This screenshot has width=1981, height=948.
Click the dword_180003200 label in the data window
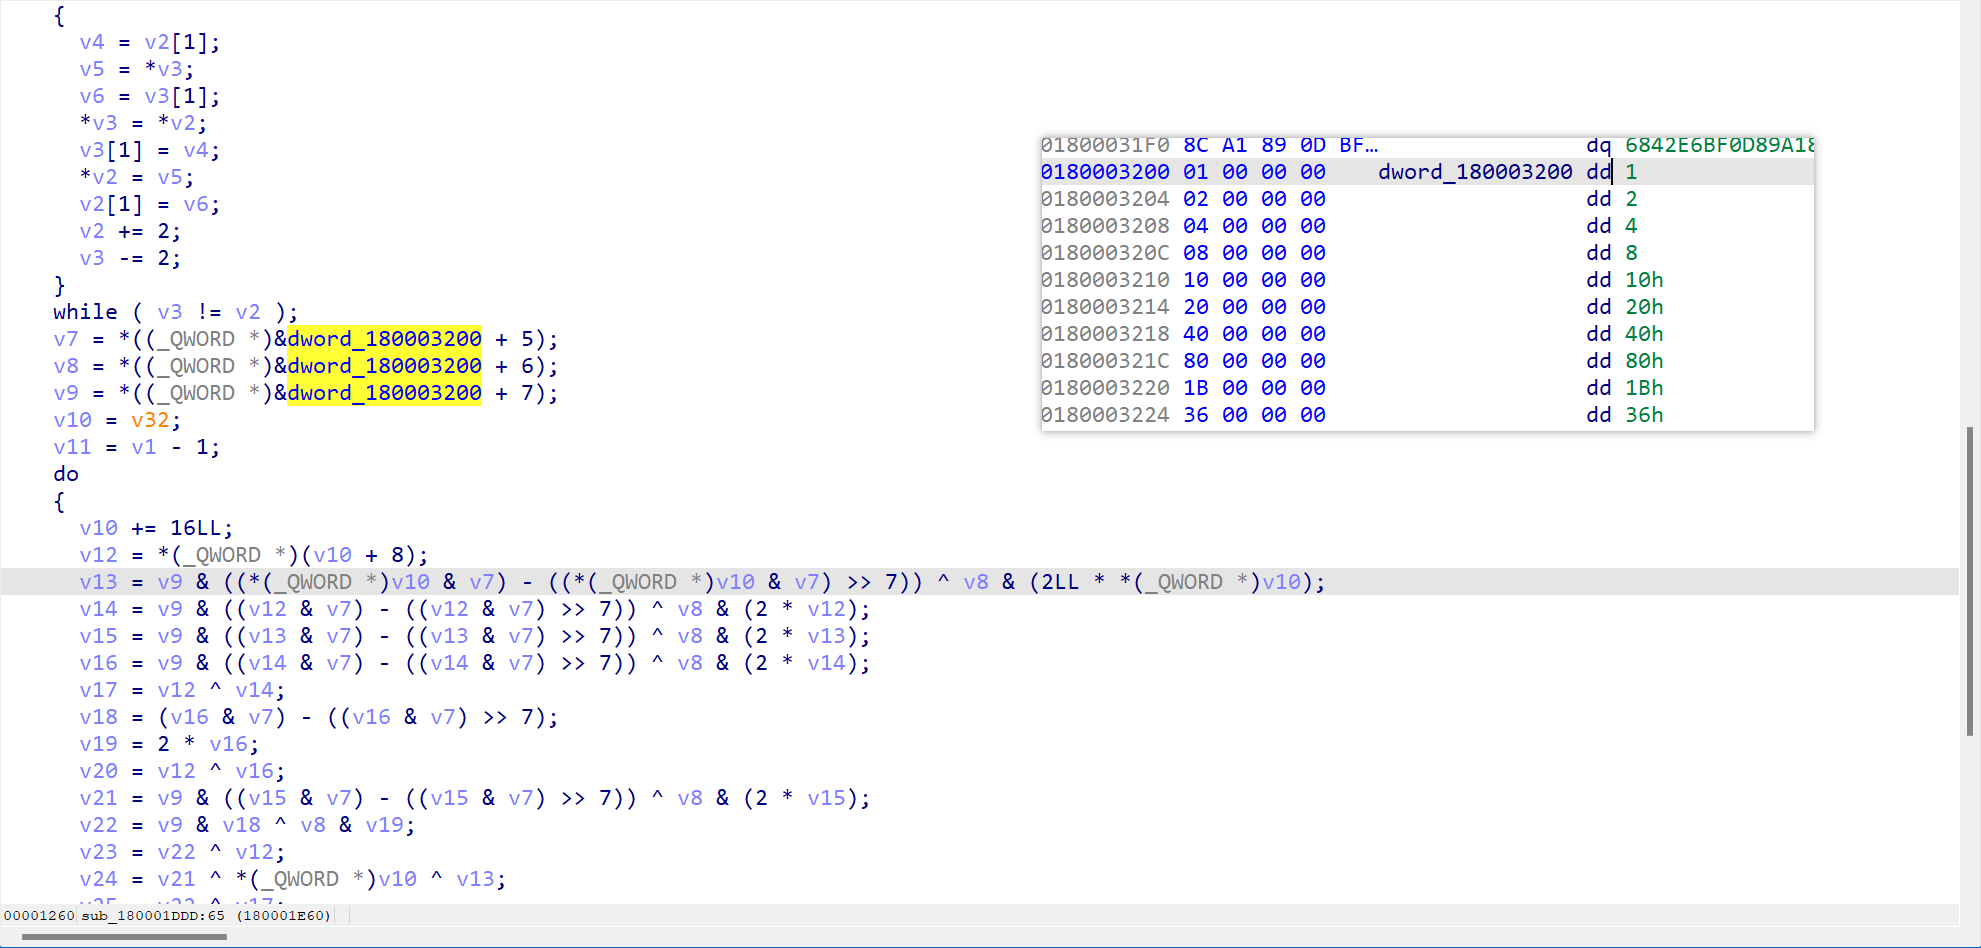pyautogui.click(x=1475, y=171)
